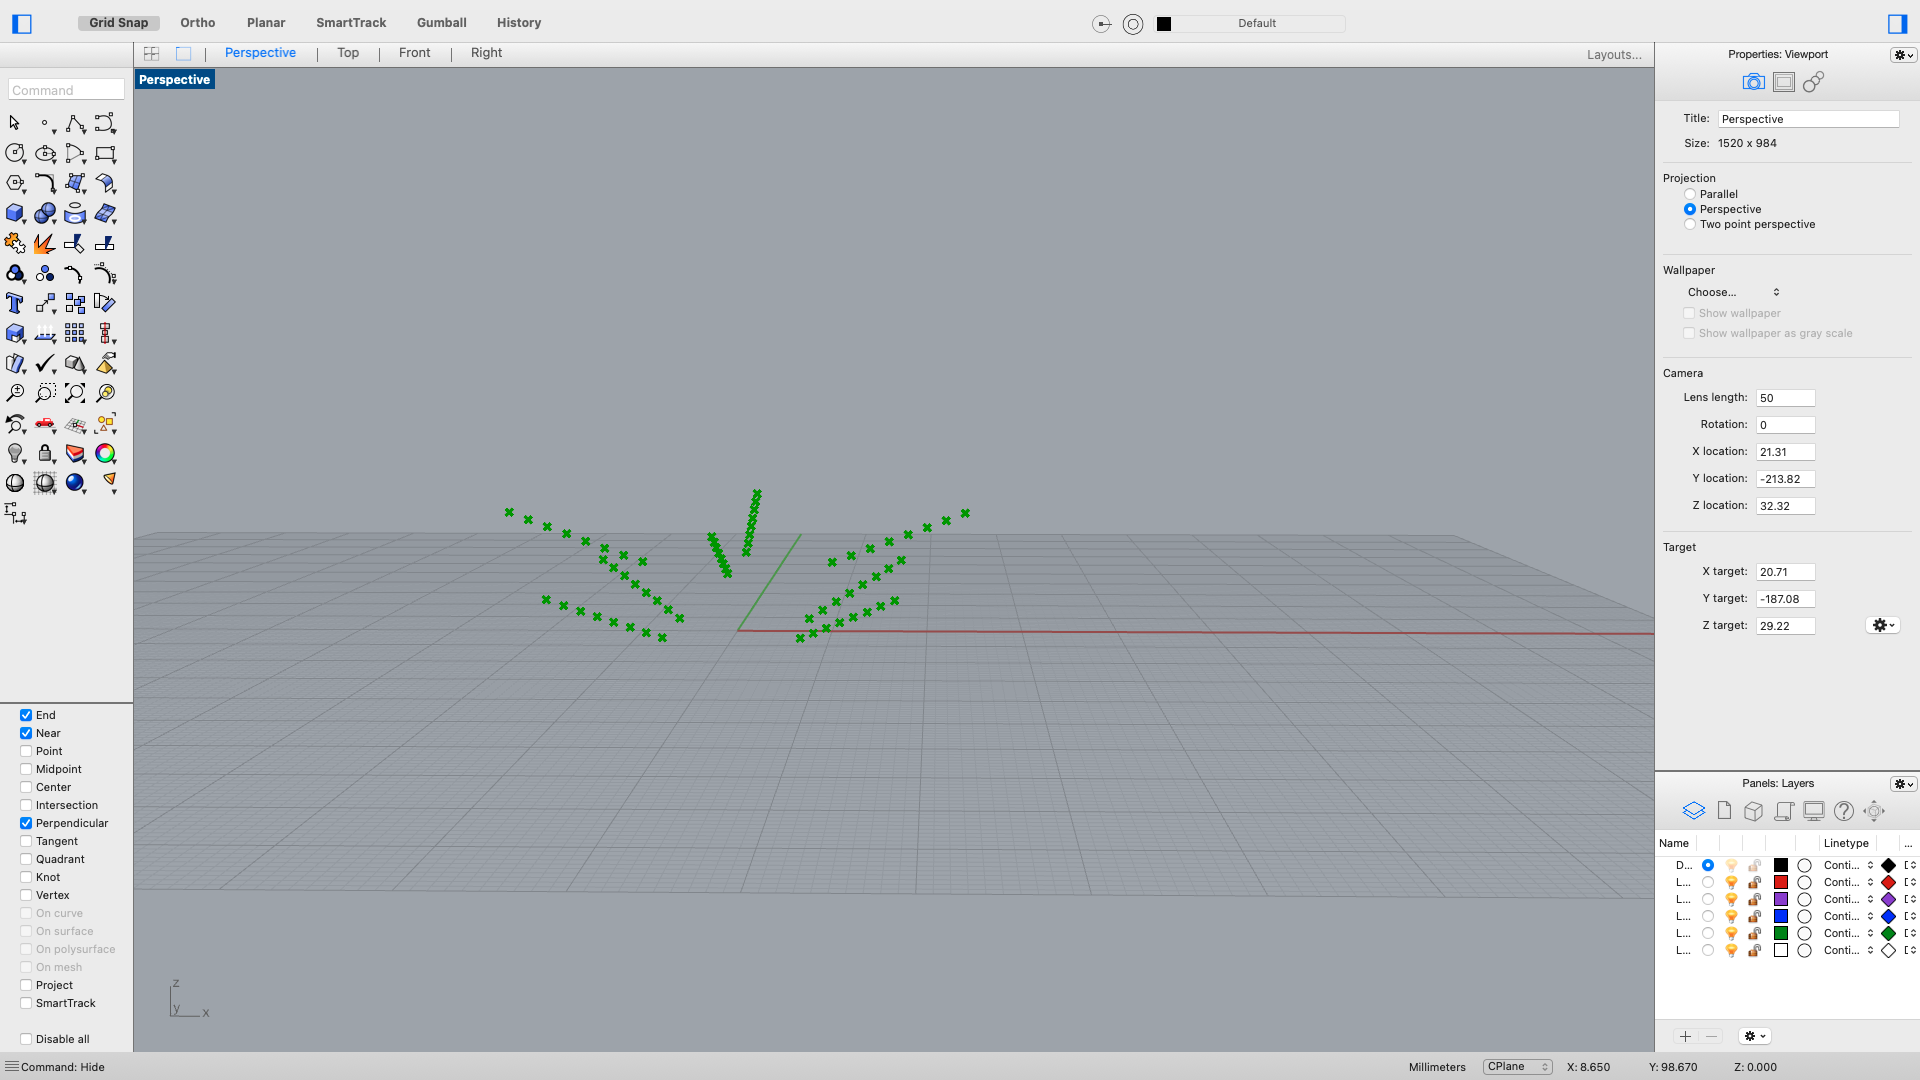Change the purple layer's color swatch
The width and height of the screenshot is (1920, 1080).
1780,899
